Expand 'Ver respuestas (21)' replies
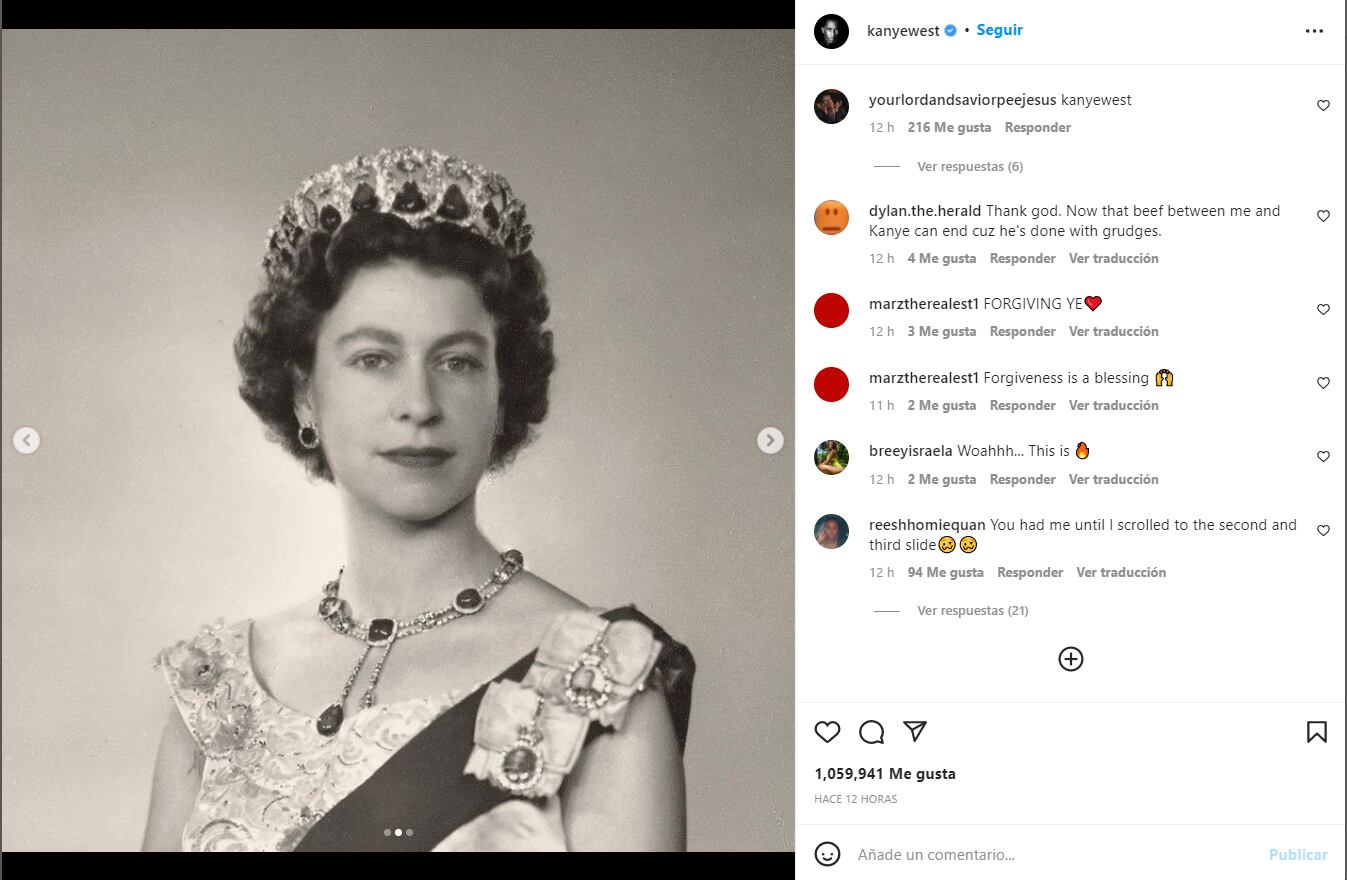The height and width of the screenshot is (880, 1347). (972, 611)
